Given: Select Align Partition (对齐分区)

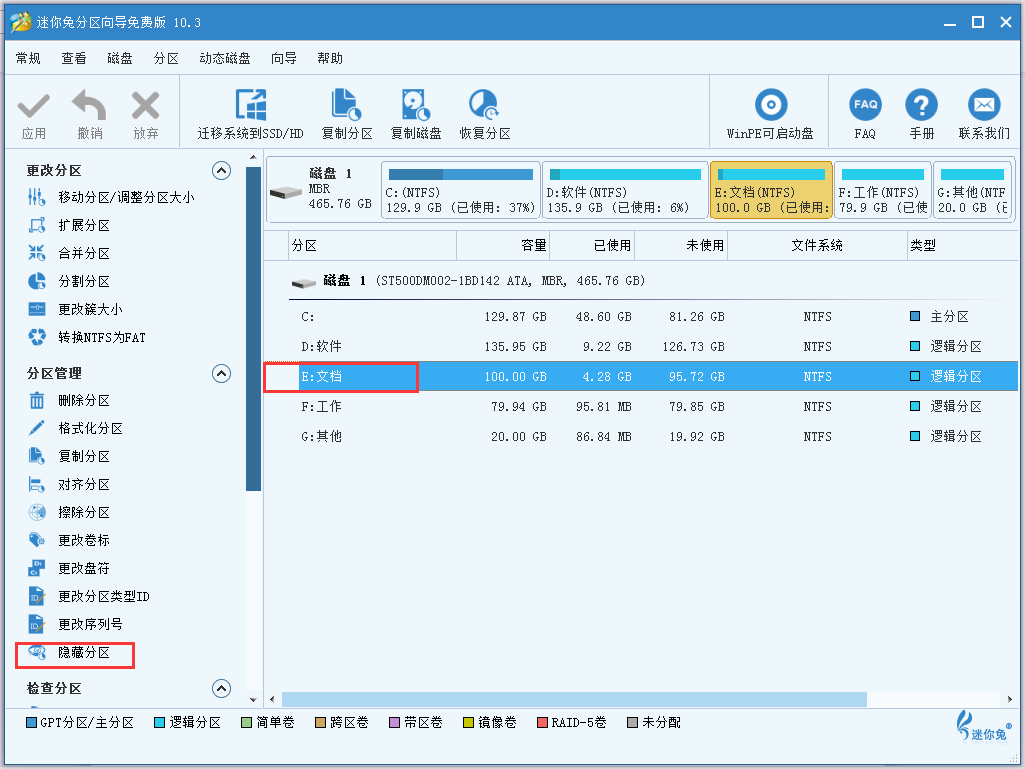Looking at the screenshot, I should (x=69, y=485).
